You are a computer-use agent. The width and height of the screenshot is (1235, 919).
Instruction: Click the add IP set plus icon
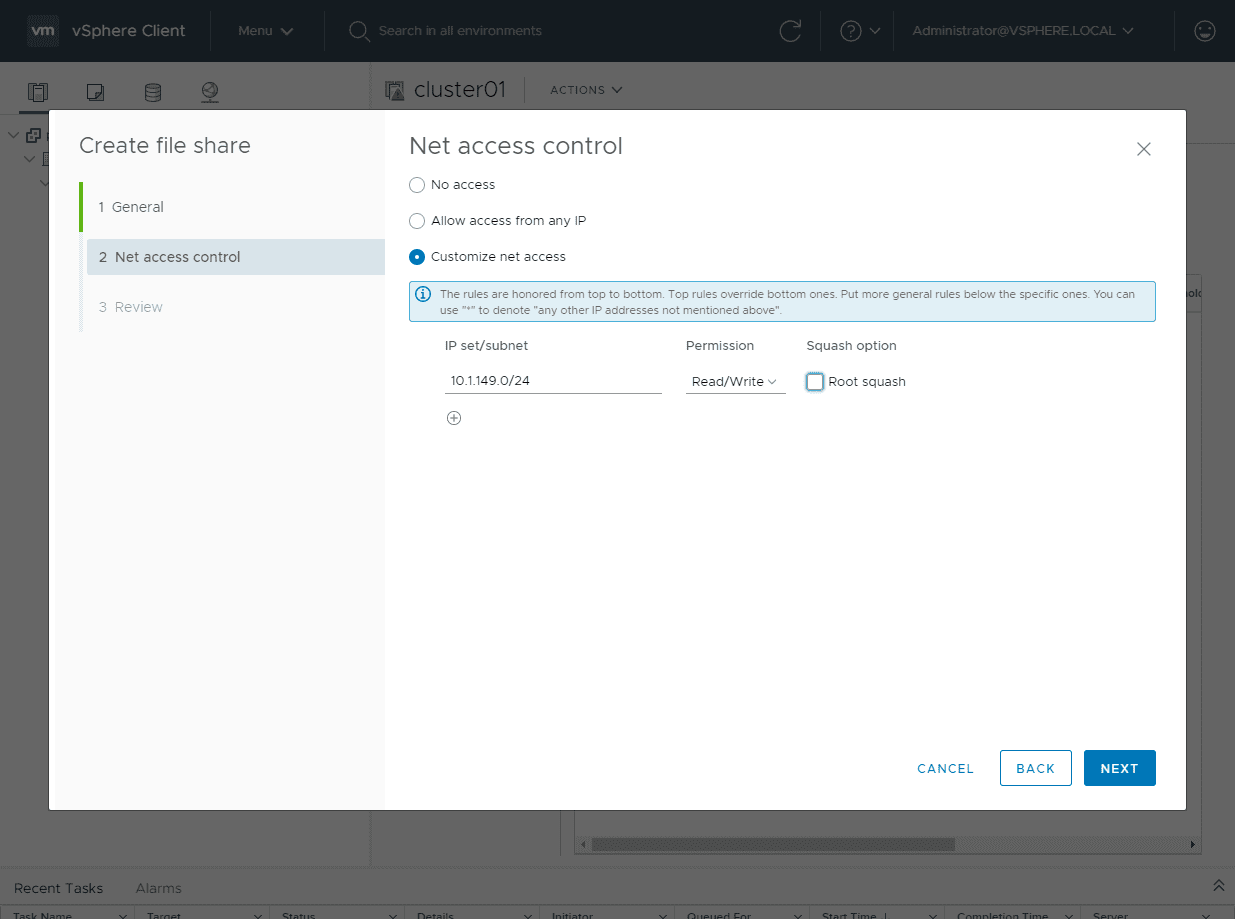point(454,418)
